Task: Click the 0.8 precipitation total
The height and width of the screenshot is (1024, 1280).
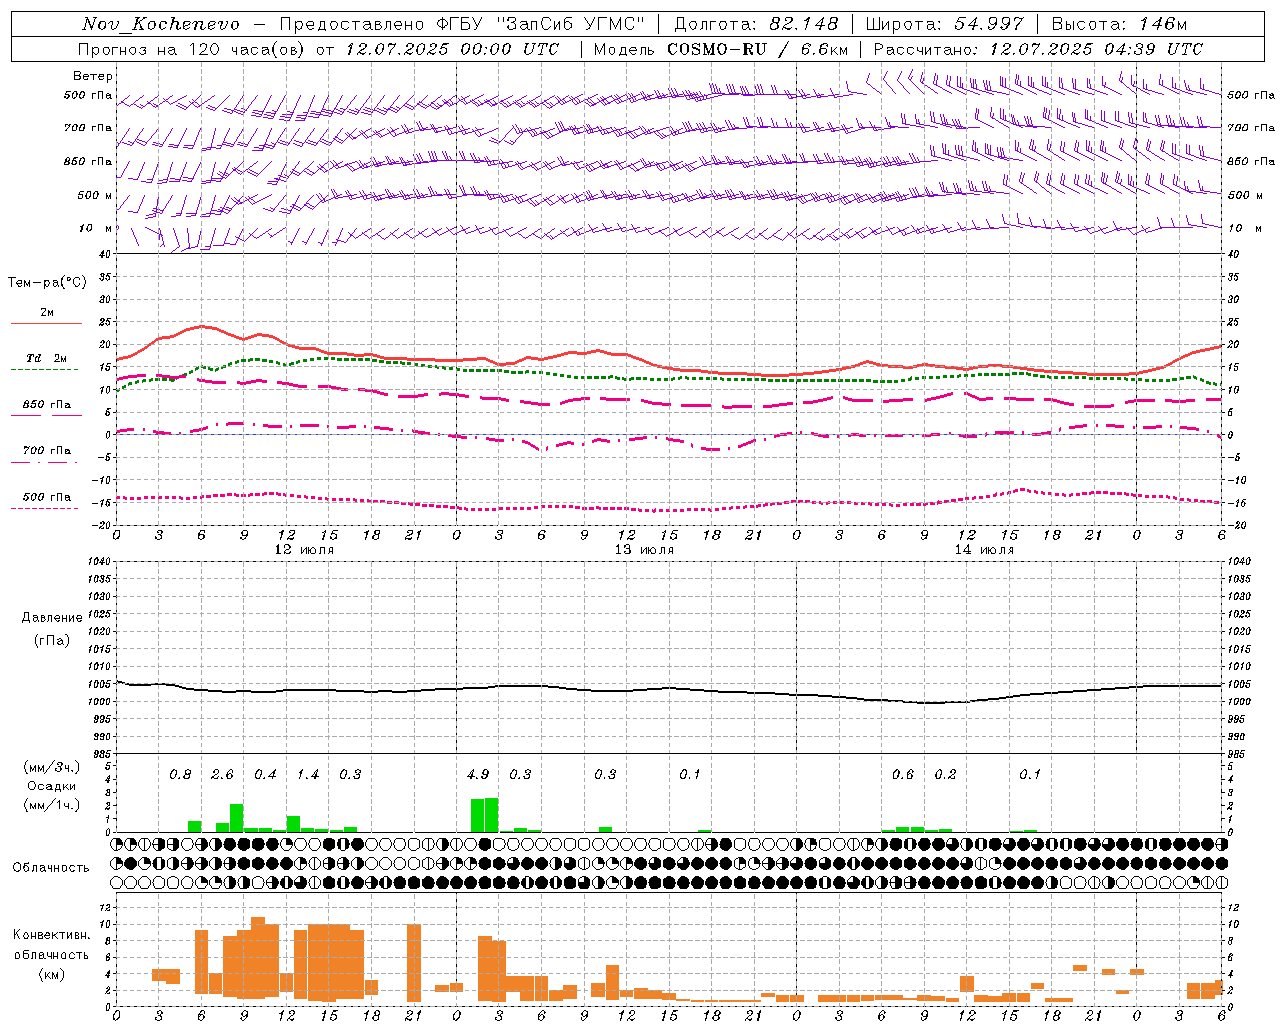Action: pos(180,774)
